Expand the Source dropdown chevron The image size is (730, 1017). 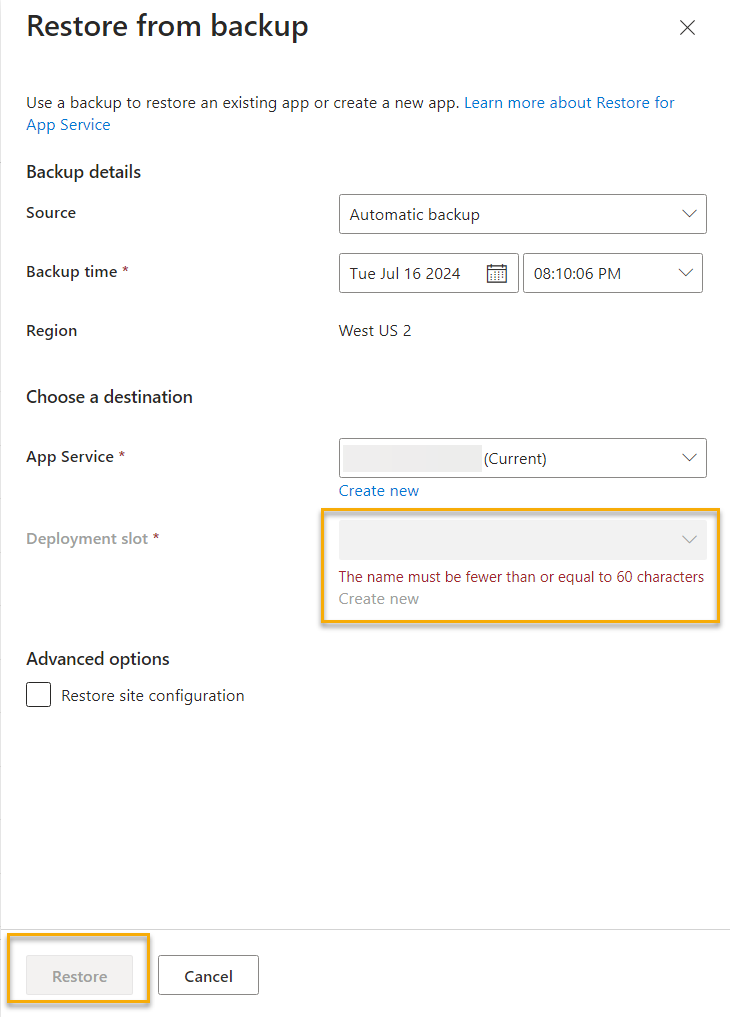689,213
